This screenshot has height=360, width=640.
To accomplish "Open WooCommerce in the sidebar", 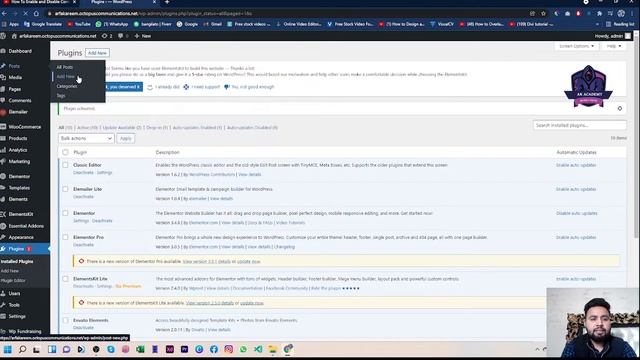I will point(24,127).
